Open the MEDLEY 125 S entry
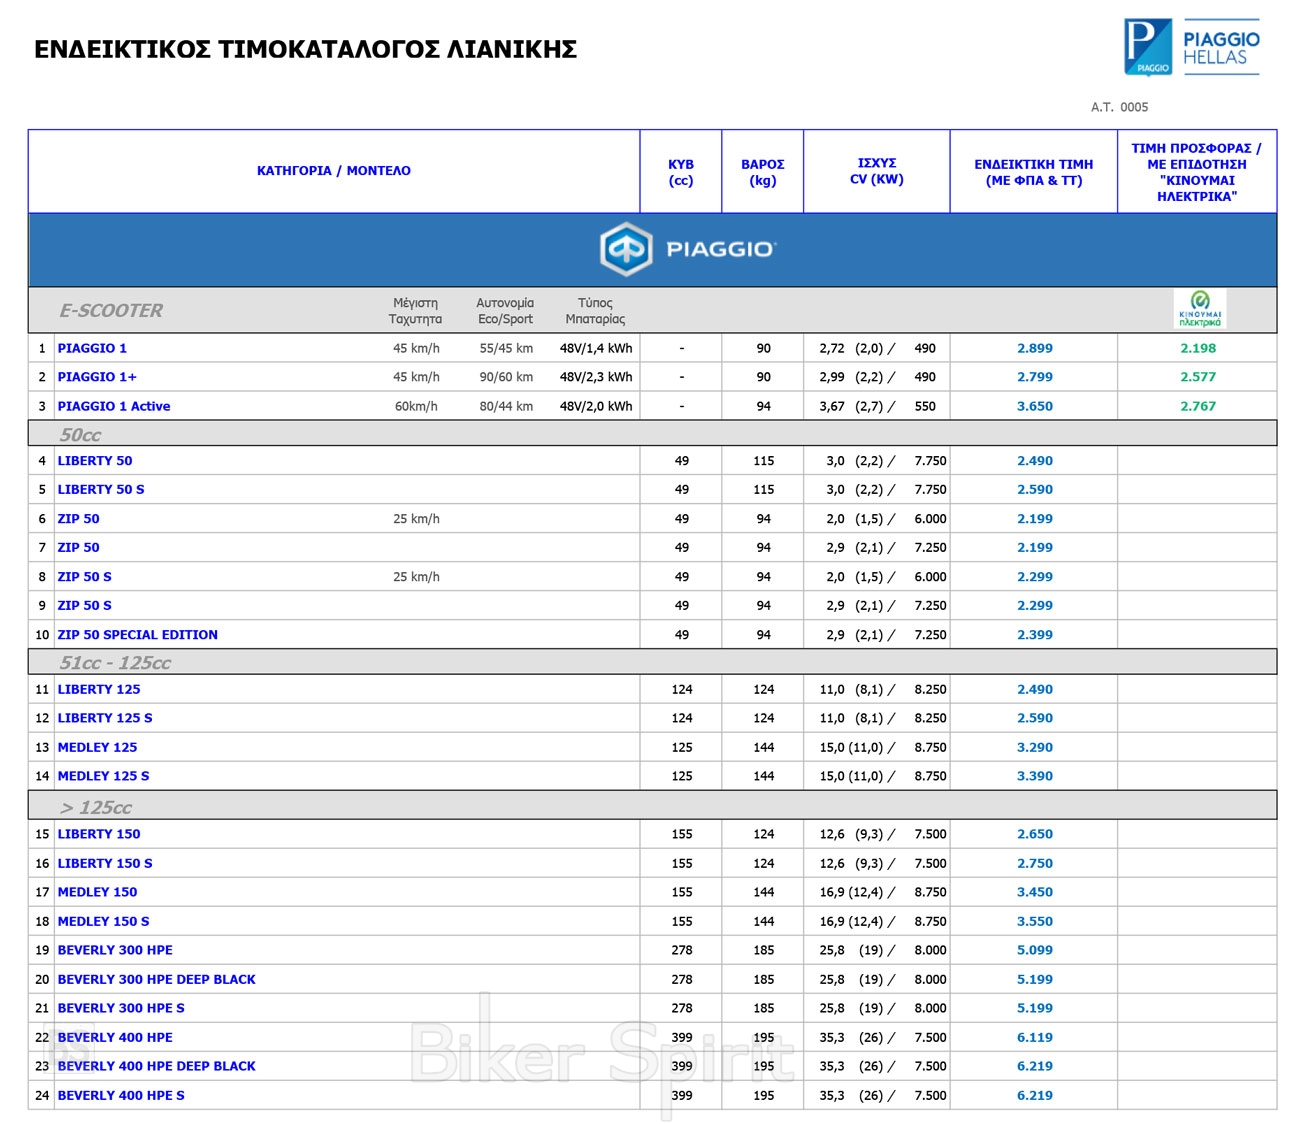The width and height of the screenshot is (1300, 1124). pos(103,776)
